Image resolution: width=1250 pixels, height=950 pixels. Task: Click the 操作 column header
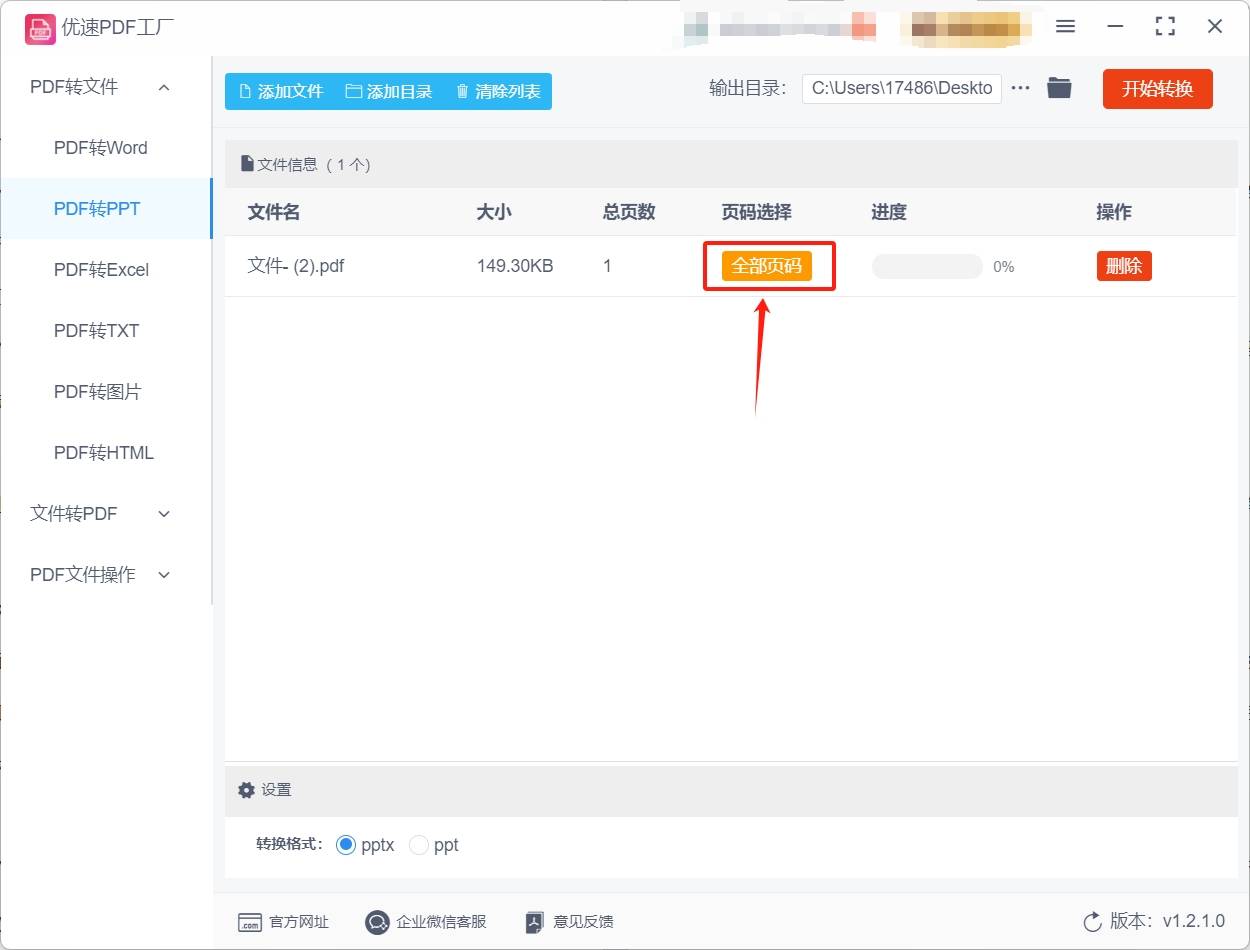[1114, 212]
